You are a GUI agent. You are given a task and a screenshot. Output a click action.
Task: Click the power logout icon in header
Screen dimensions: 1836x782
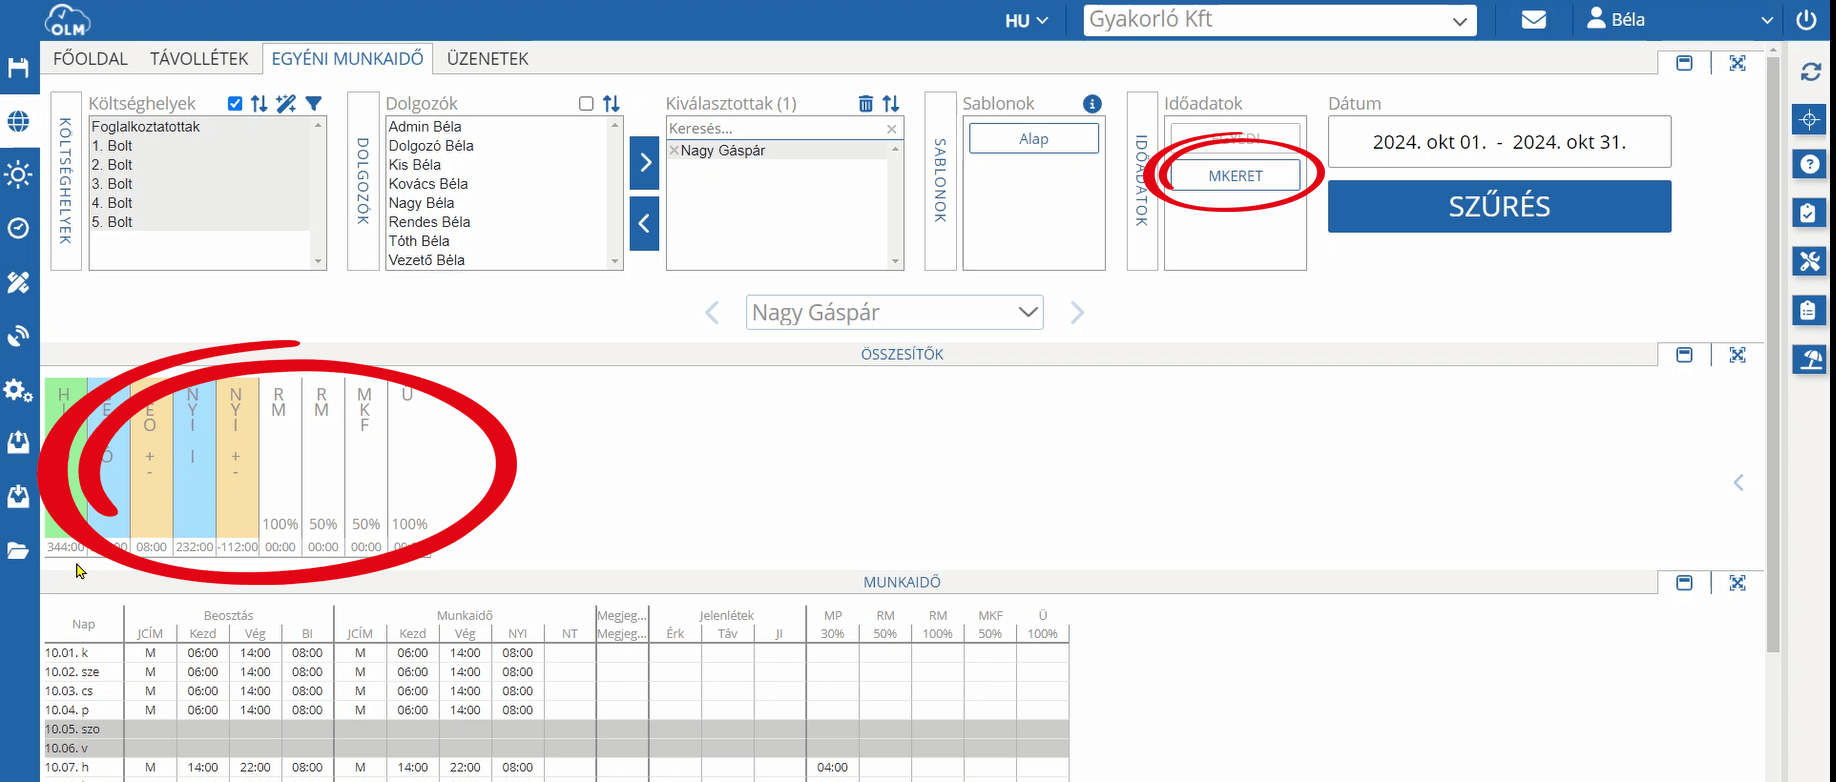pyautogui.click(x=1806, y=20)
